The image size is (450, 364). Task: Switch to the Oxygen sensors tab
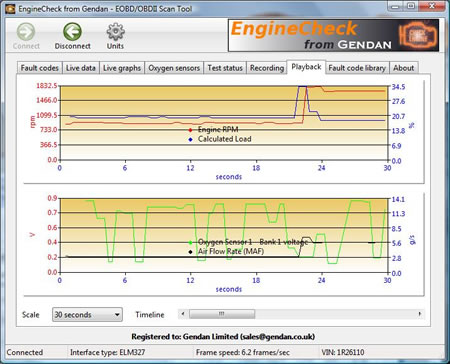click(174, 68)
